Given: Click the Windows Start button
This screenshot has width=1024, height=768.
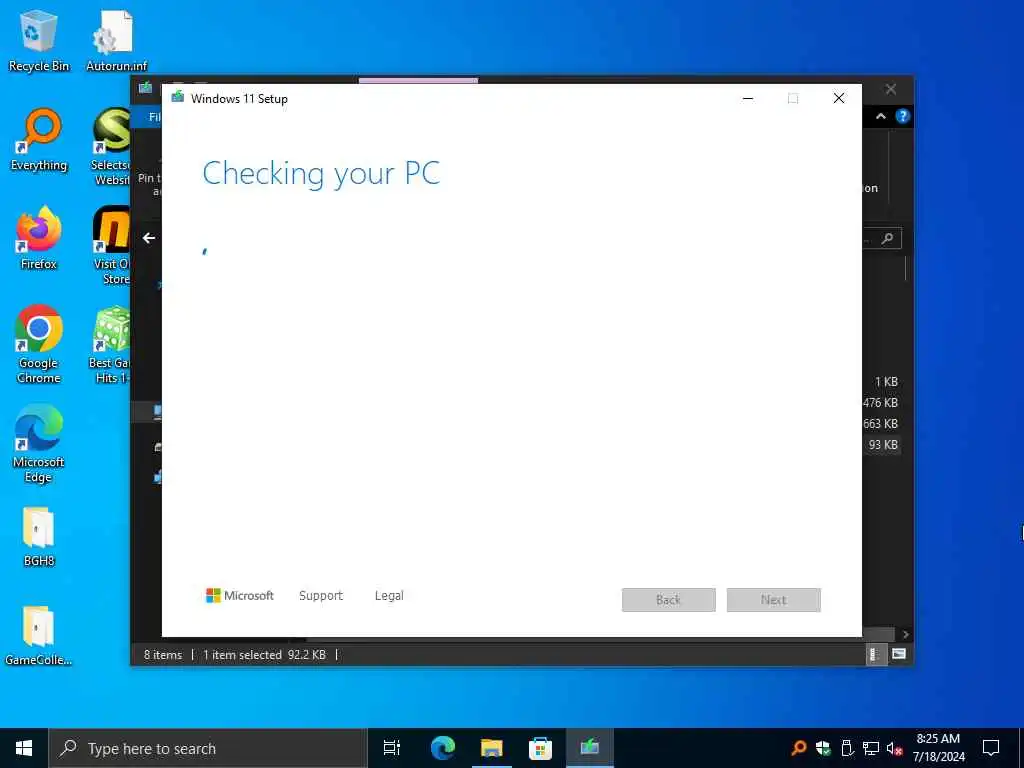Looking at the screenshot, I should pyautogui.click(x=24, y=748).
